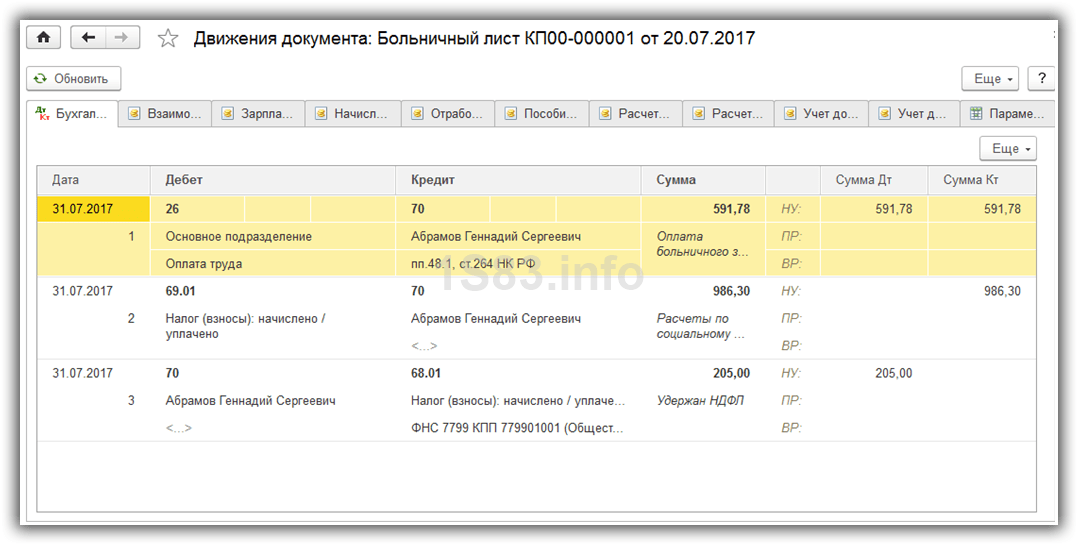Switch to the Зарпла... tab
The height and width of the screenshot is (545, 1078).
258,114
